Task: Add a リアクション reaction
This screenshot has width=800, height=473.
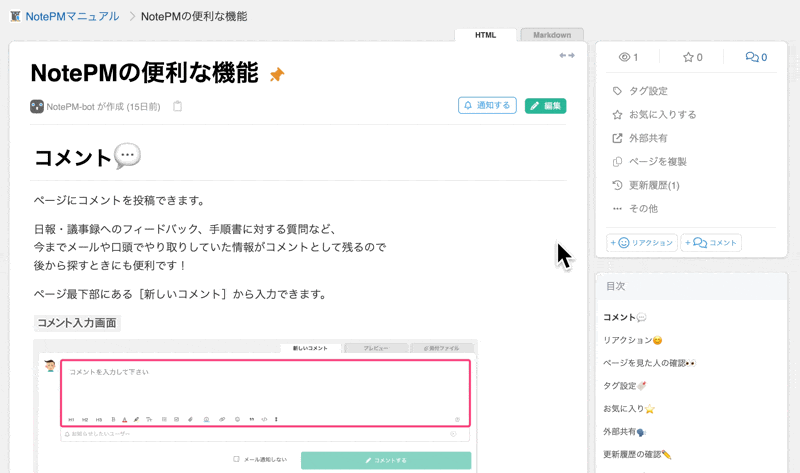Action: point(642,243)
